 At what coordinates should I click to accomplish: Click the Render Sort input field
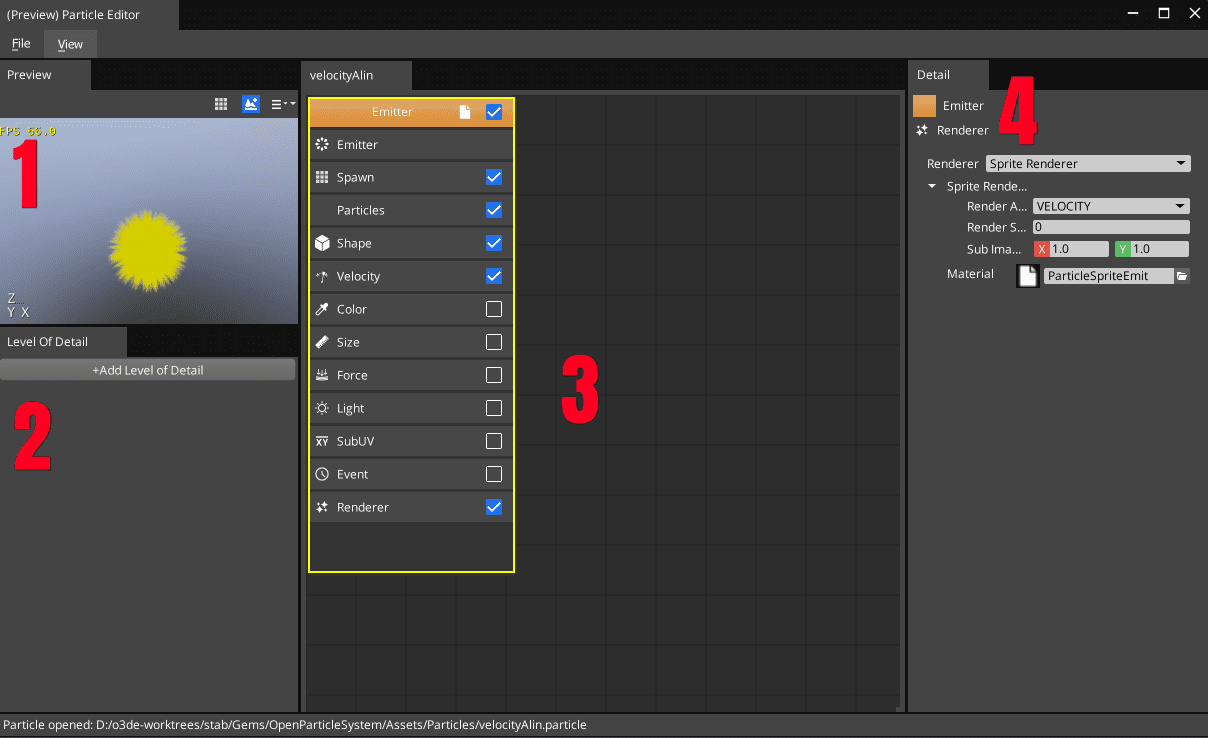[1111, 228]
